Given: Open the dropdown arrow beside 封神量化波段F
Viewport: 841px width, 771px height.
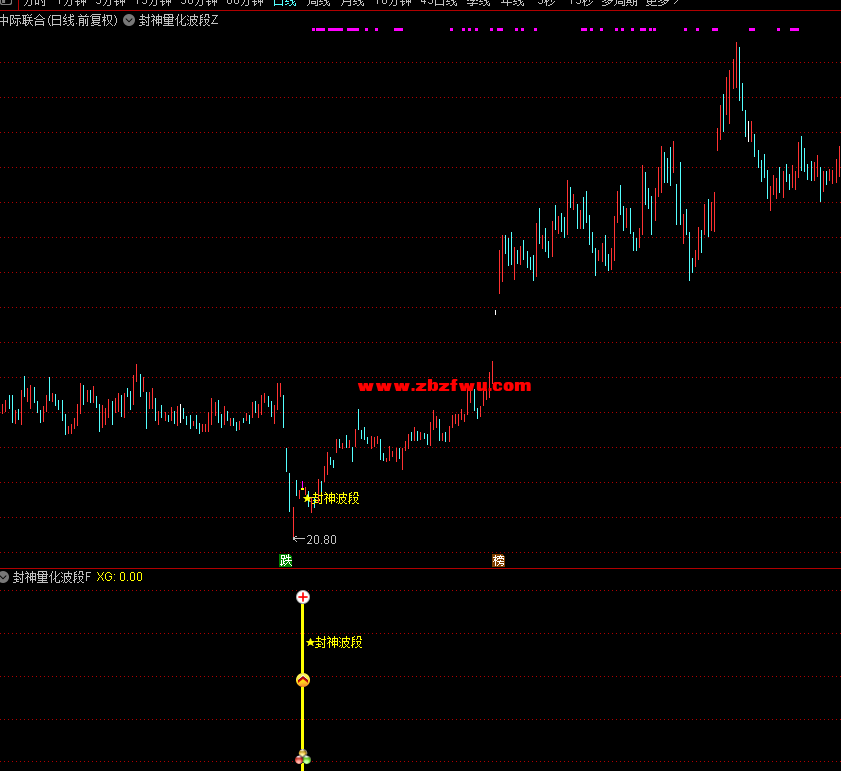Looking at the screenshot, I should [x=4, y=577].
